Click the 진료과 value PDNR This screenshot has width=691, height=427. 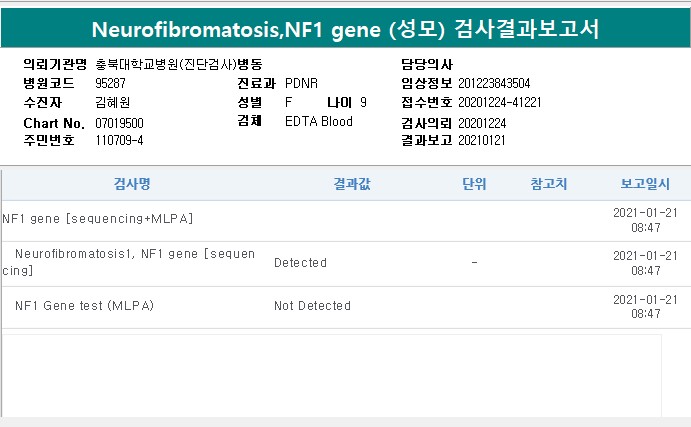(x=303, y=83)
